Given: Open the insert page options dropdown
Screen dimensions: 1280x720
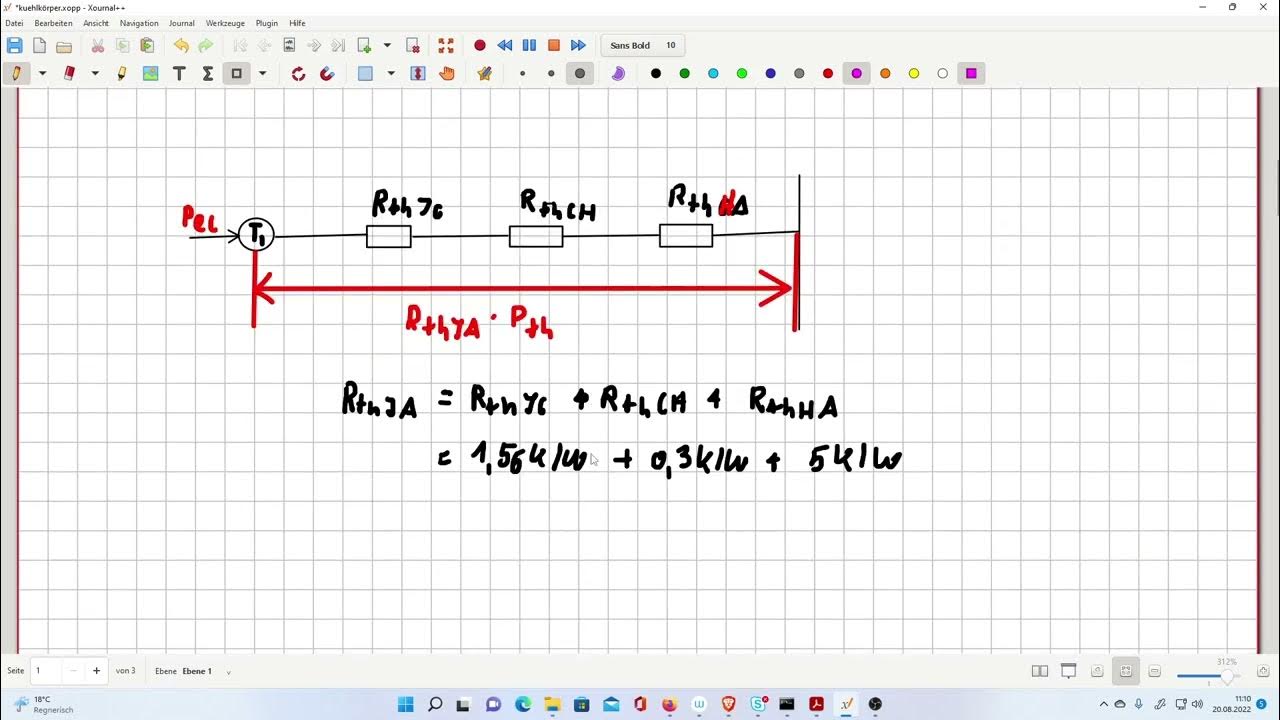Looking at the screenshot, I should 387,45.
